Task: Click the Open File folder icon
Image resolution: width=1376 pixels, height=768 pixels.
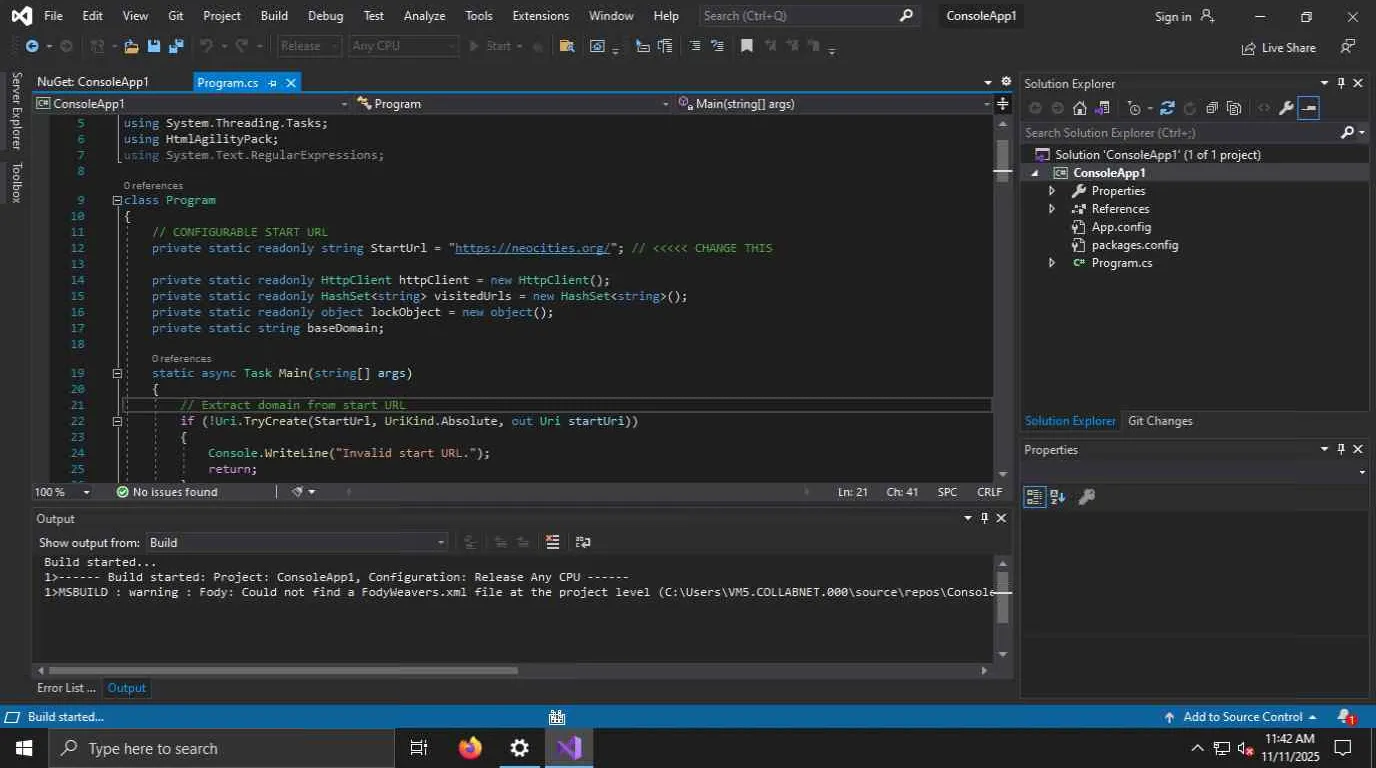Action: pyautogui.click(x=130, y=46)
